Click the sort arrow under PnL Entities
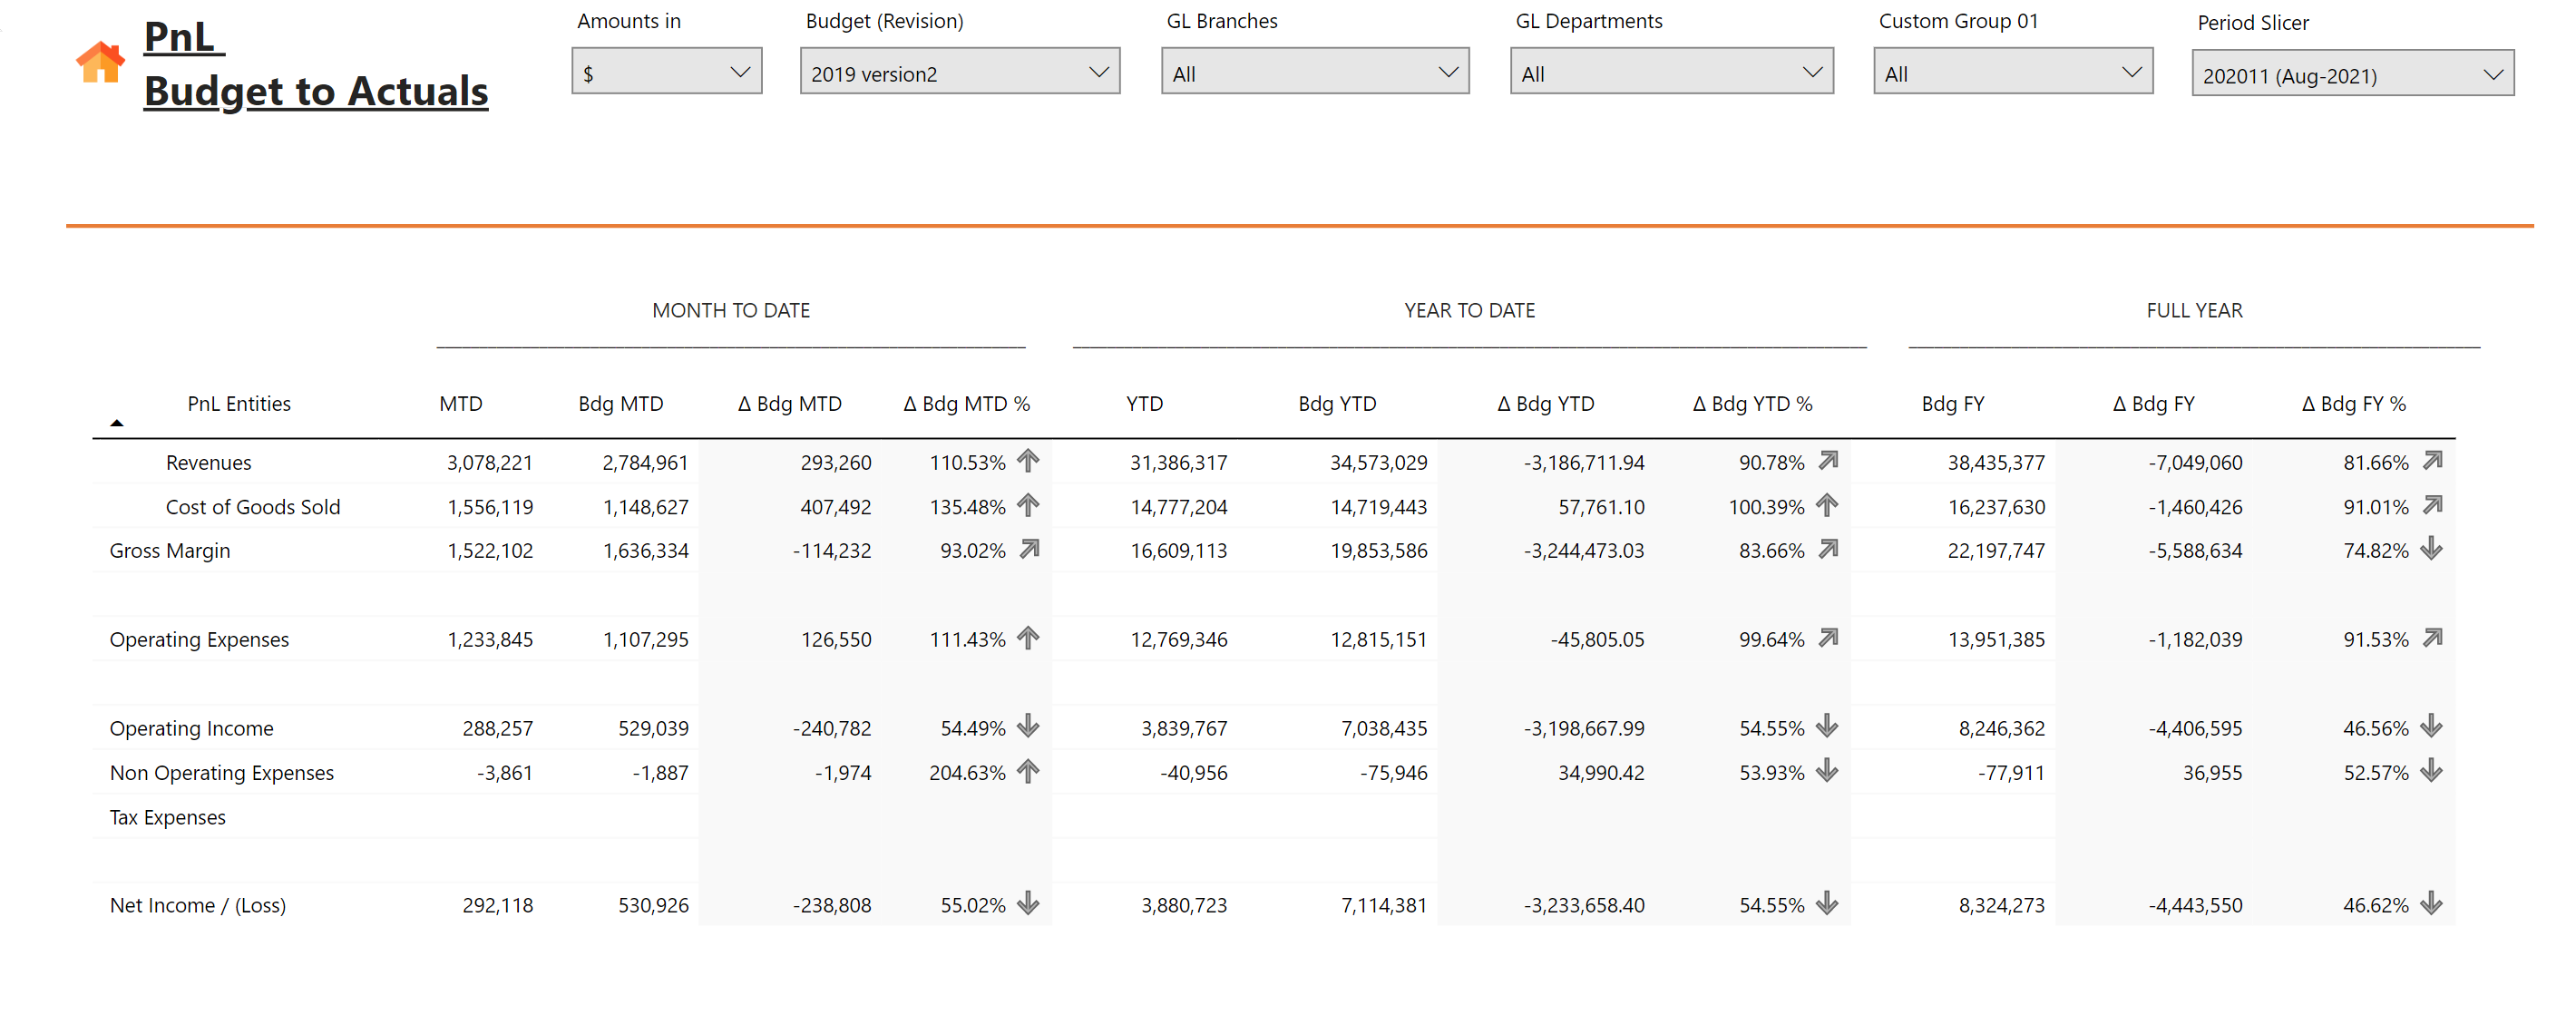Viewport: 2576px width, 1034px height. 116,423
